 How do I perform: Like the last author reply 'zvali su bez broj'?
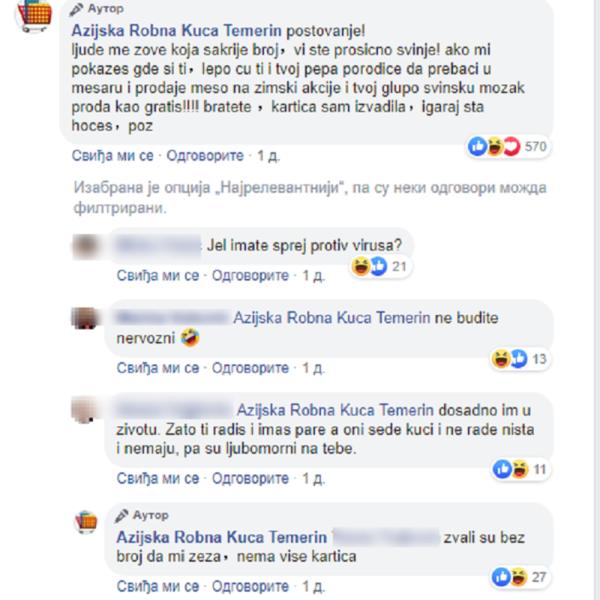[x=158, y=586]
